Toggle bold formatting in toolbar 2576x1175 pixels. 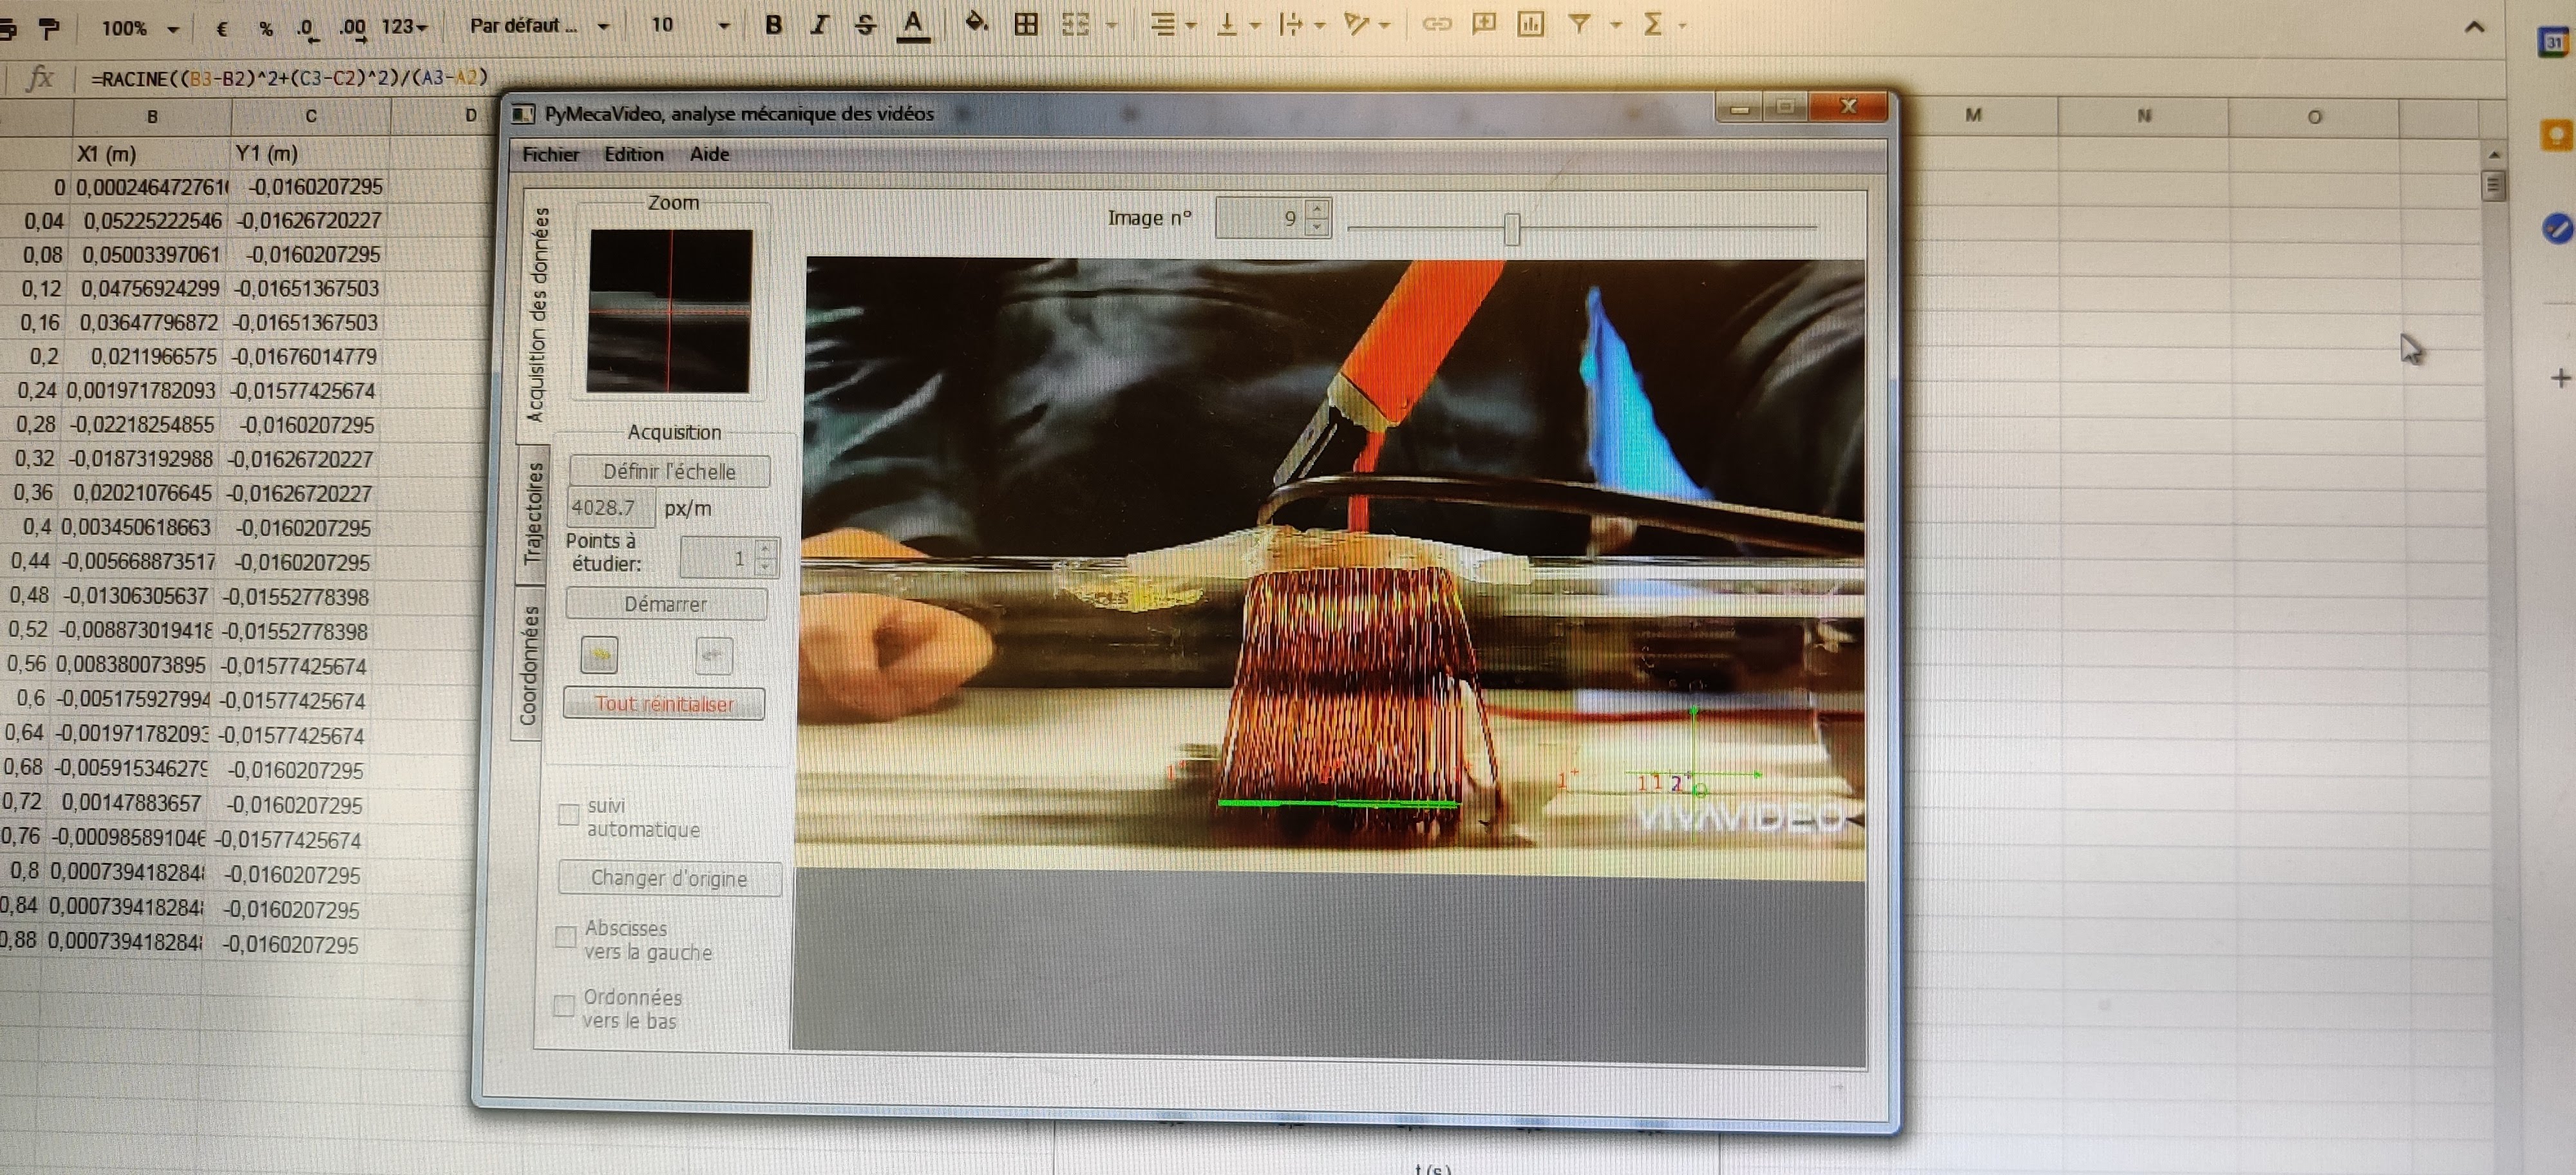(773, 25)
